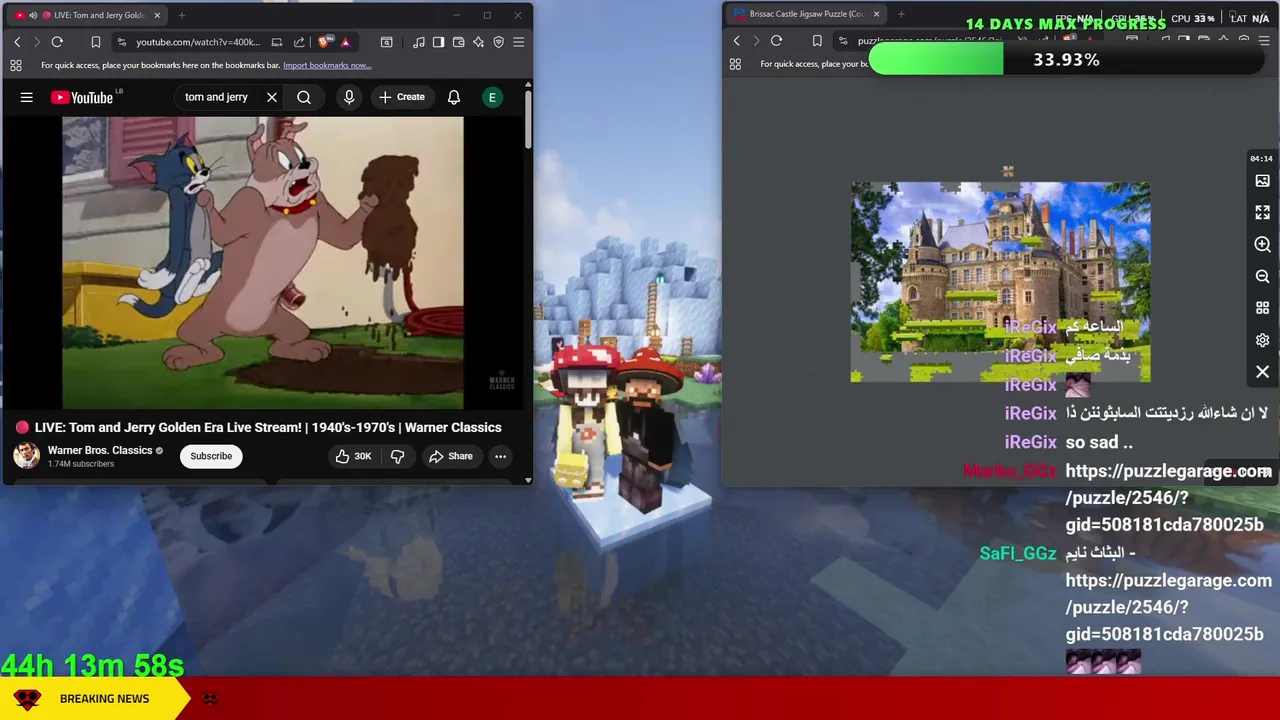The height and width of the screenshot is (720, 1280).
Task: Click the 'so sad ..' chat message
Action: click(1099, 442)
